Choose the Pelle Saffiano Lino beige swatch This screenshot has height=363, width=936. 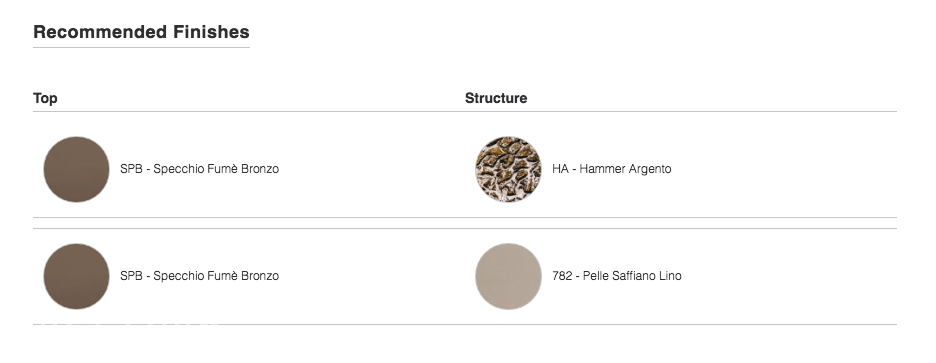tap(509, 276)
